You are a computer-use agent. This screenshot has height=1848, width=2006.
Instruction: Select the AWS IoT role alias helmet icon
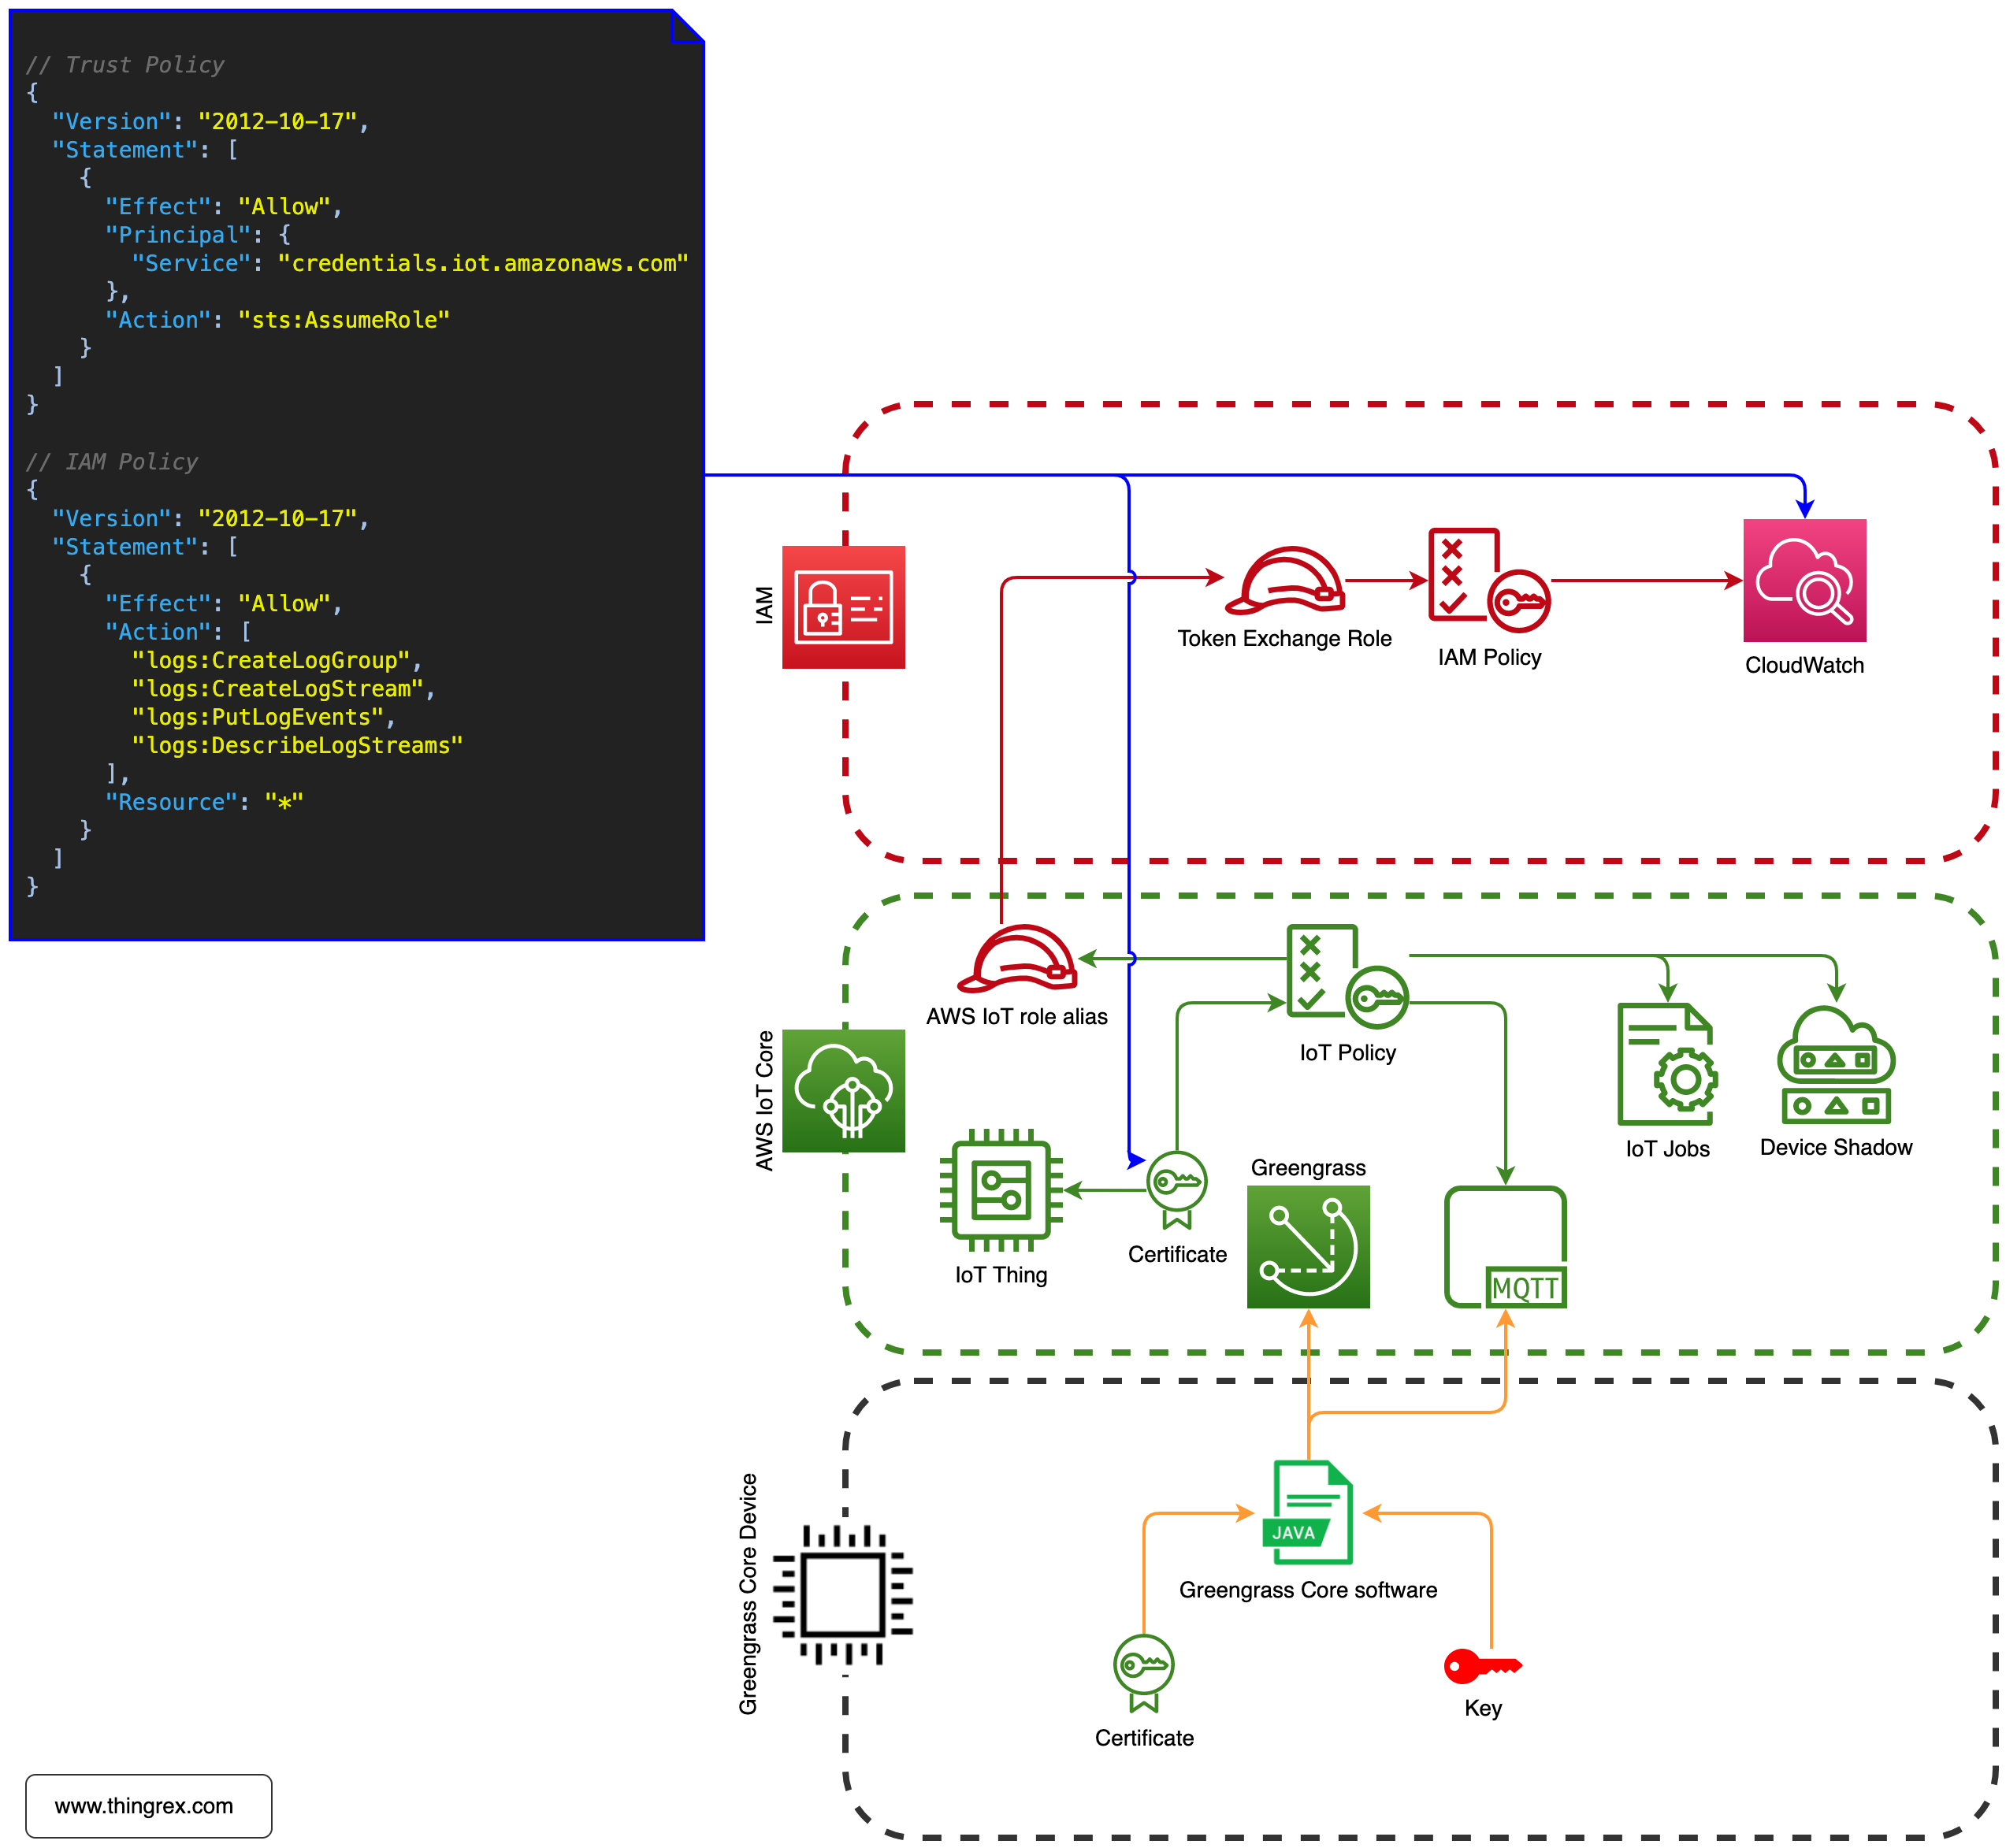[1017, 958]
